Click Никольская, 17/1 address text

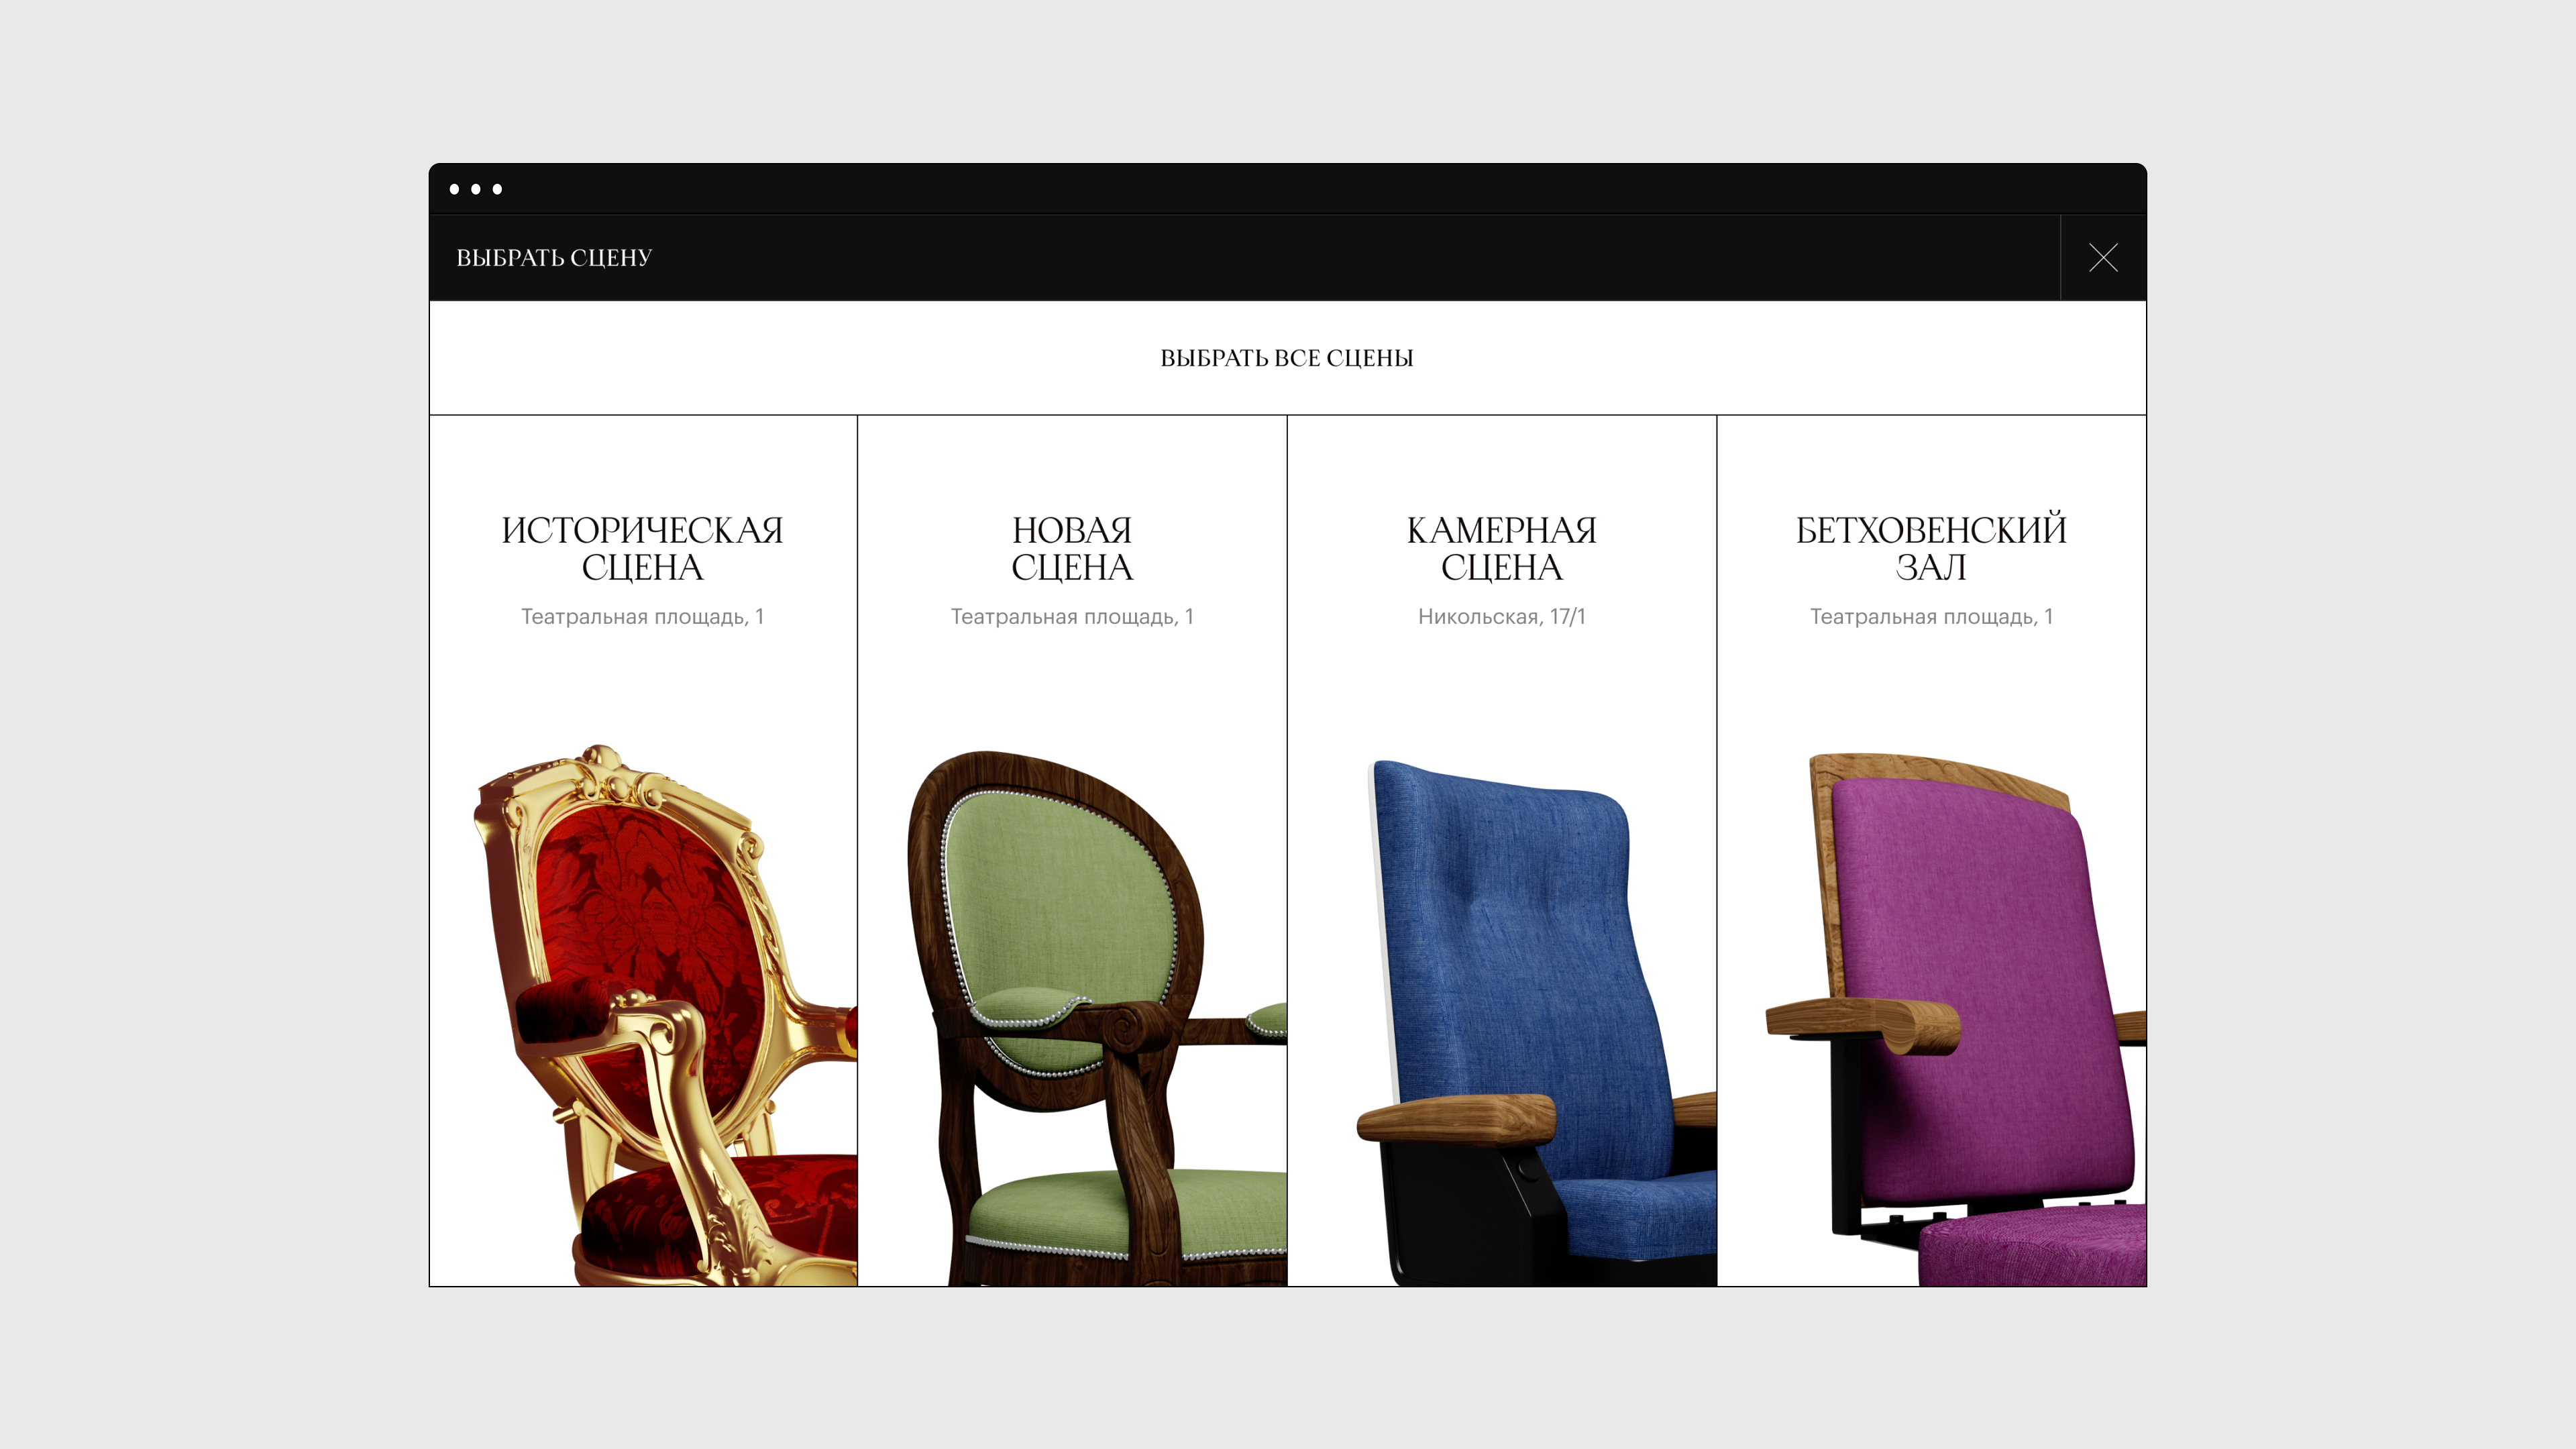click(x=1502, y=617)
